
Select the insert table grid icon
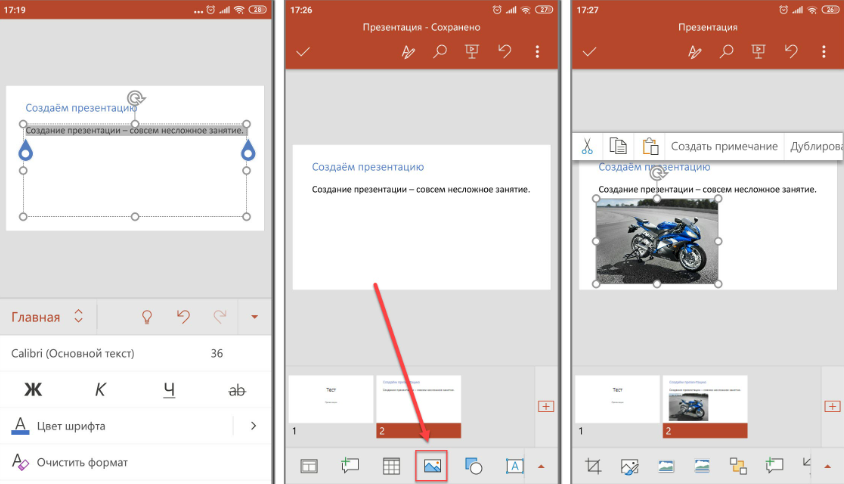tap(391, 465)
